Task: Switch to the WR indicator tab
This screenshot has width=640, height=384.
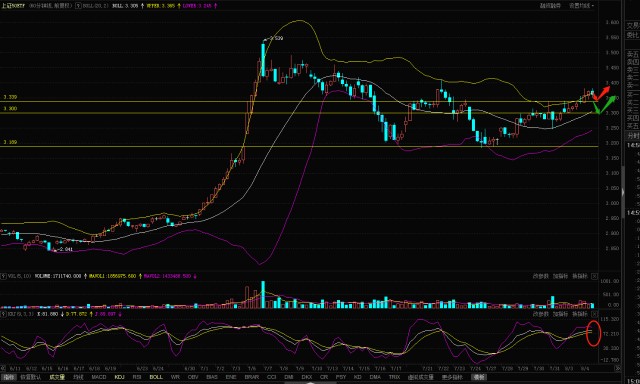Action: point(175,377)
